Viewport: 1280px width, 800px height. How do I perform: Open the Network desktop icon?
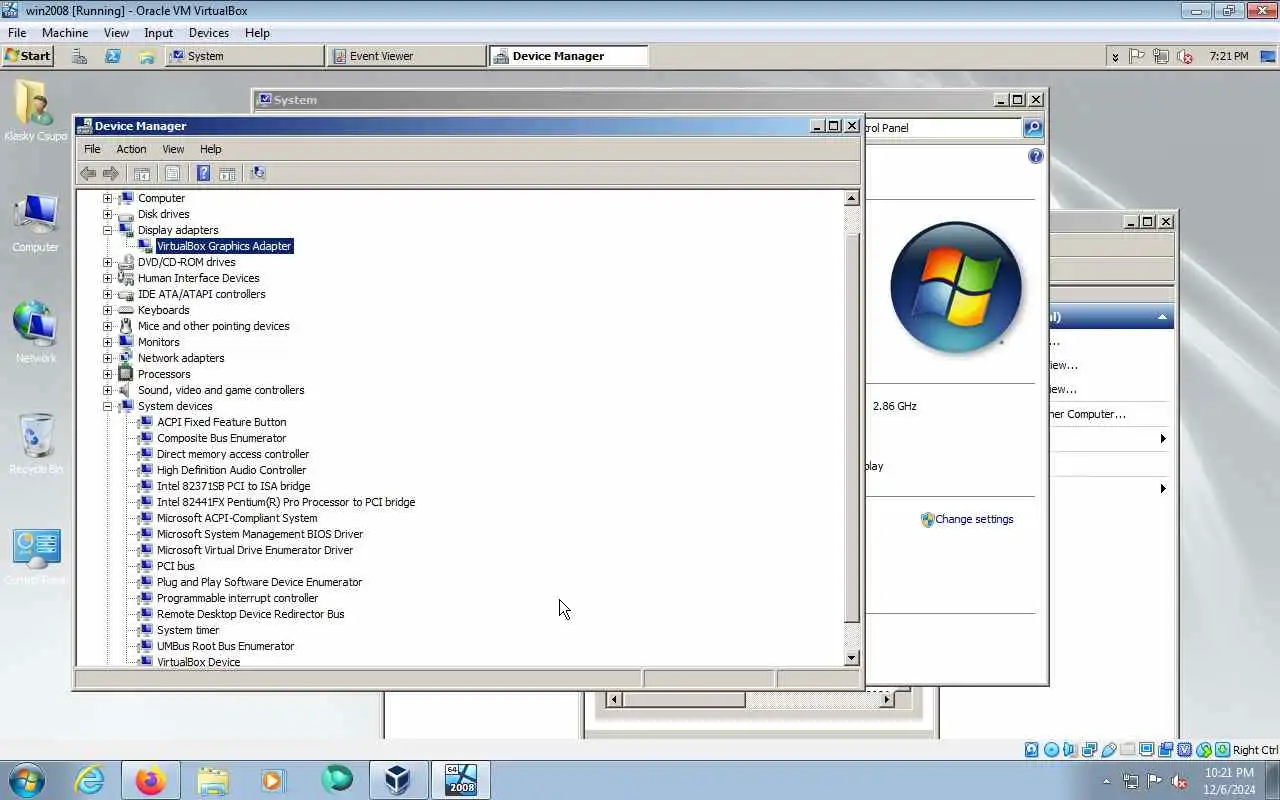pyautogui.click(x=35, y=333)
